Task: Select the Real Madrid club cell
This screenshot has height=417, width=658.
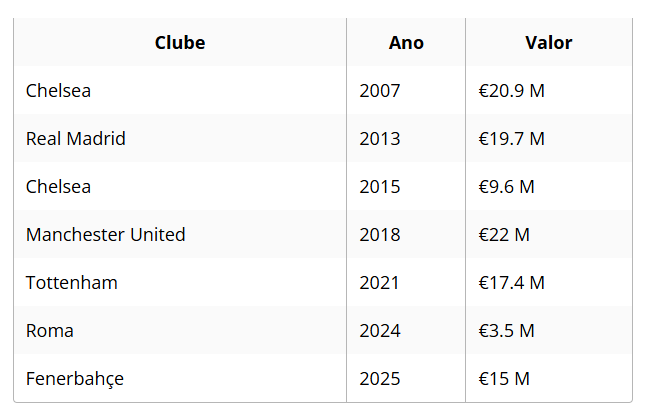Action: (76, 139)
